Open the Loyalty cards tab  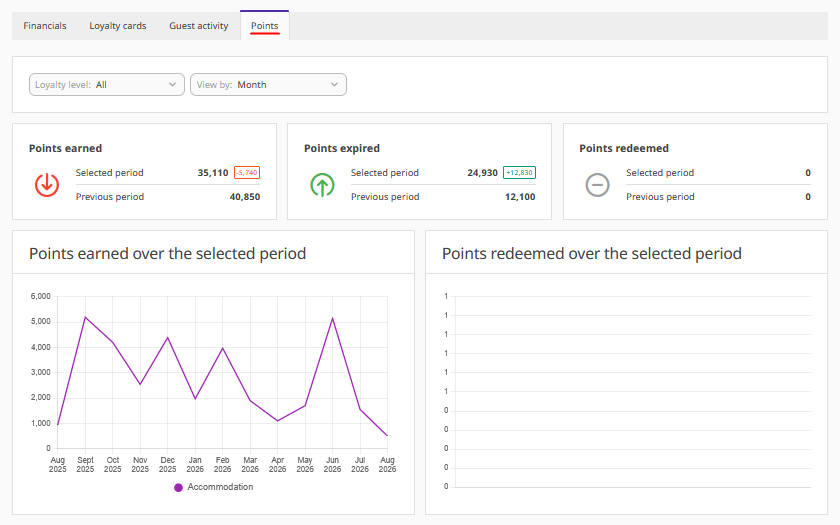click(x=118, y=26)
